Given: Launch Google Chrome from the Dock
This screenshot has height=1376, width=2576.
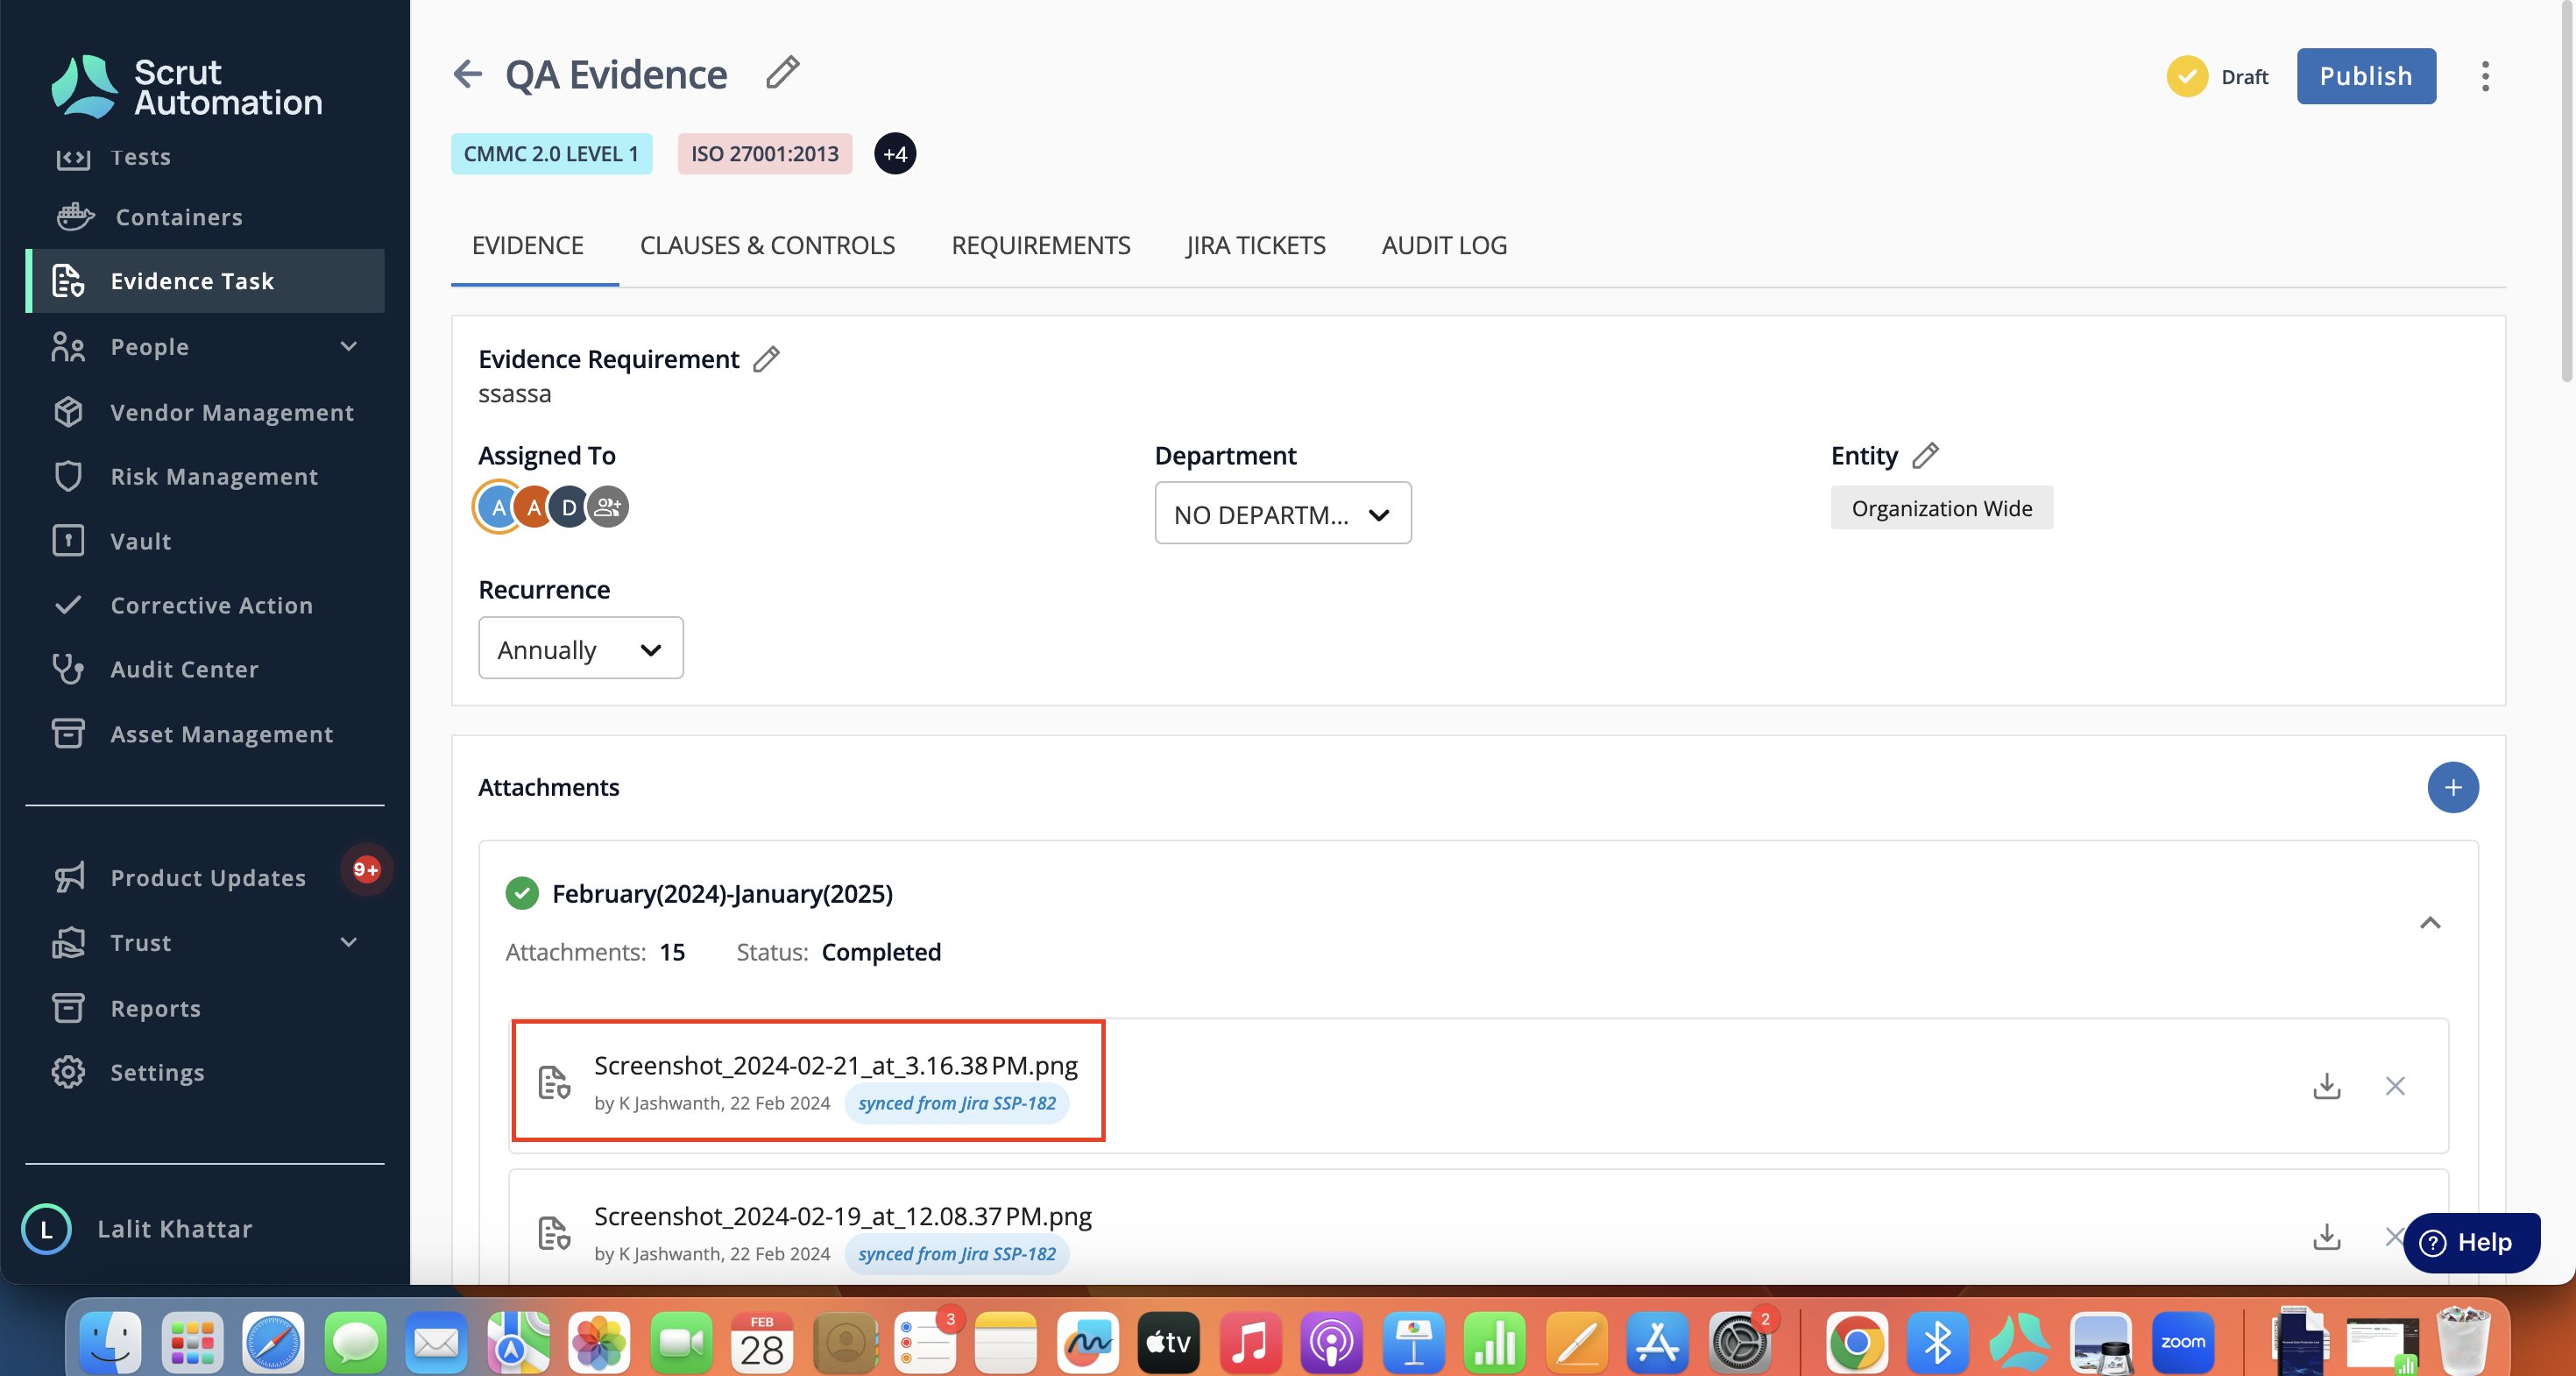Looking at the screenshot, I should [x=1856, y=1341].
